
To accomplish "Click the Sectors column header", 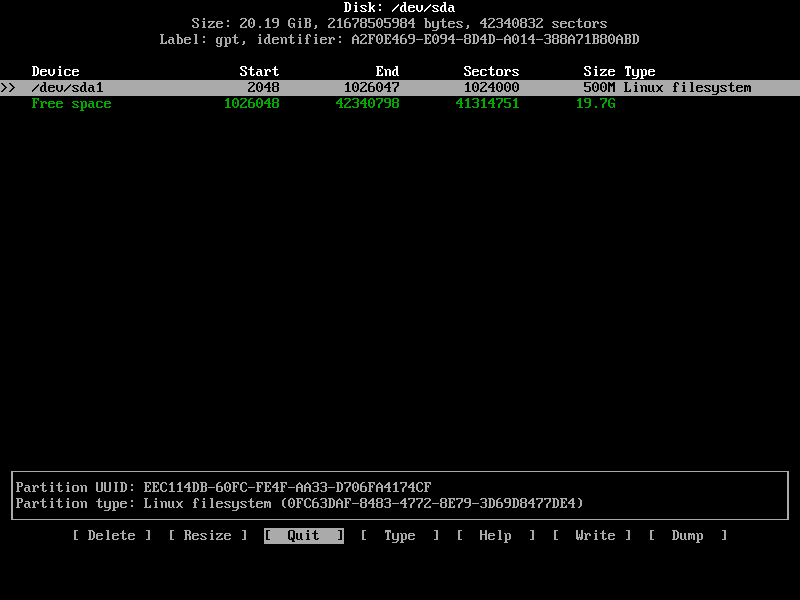I will (x=491, y=71).
